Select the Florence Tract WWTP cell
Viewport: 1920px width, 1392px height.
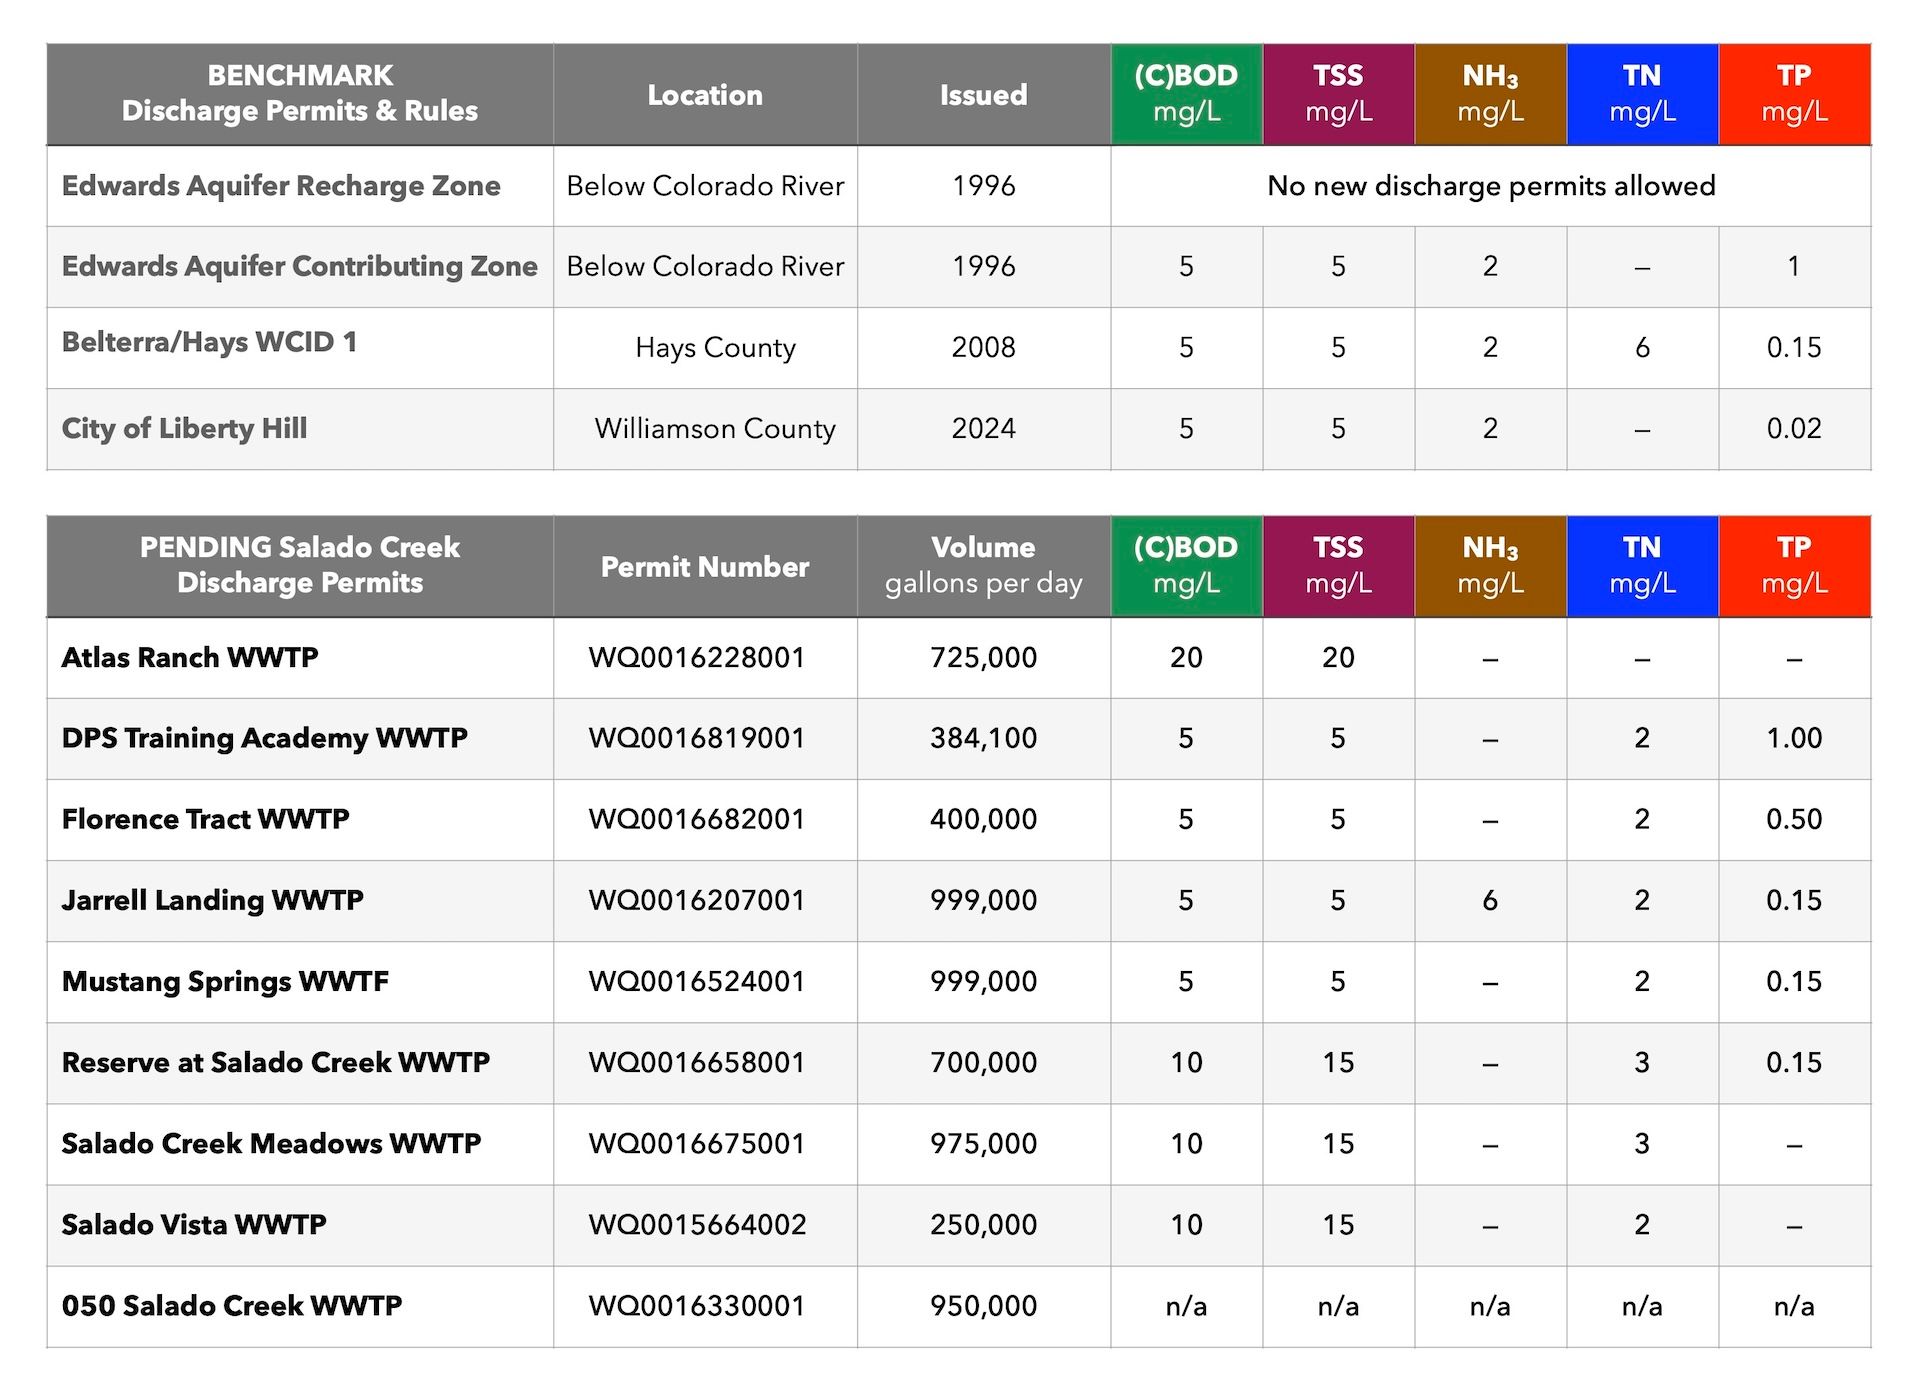tap(205, 819)
